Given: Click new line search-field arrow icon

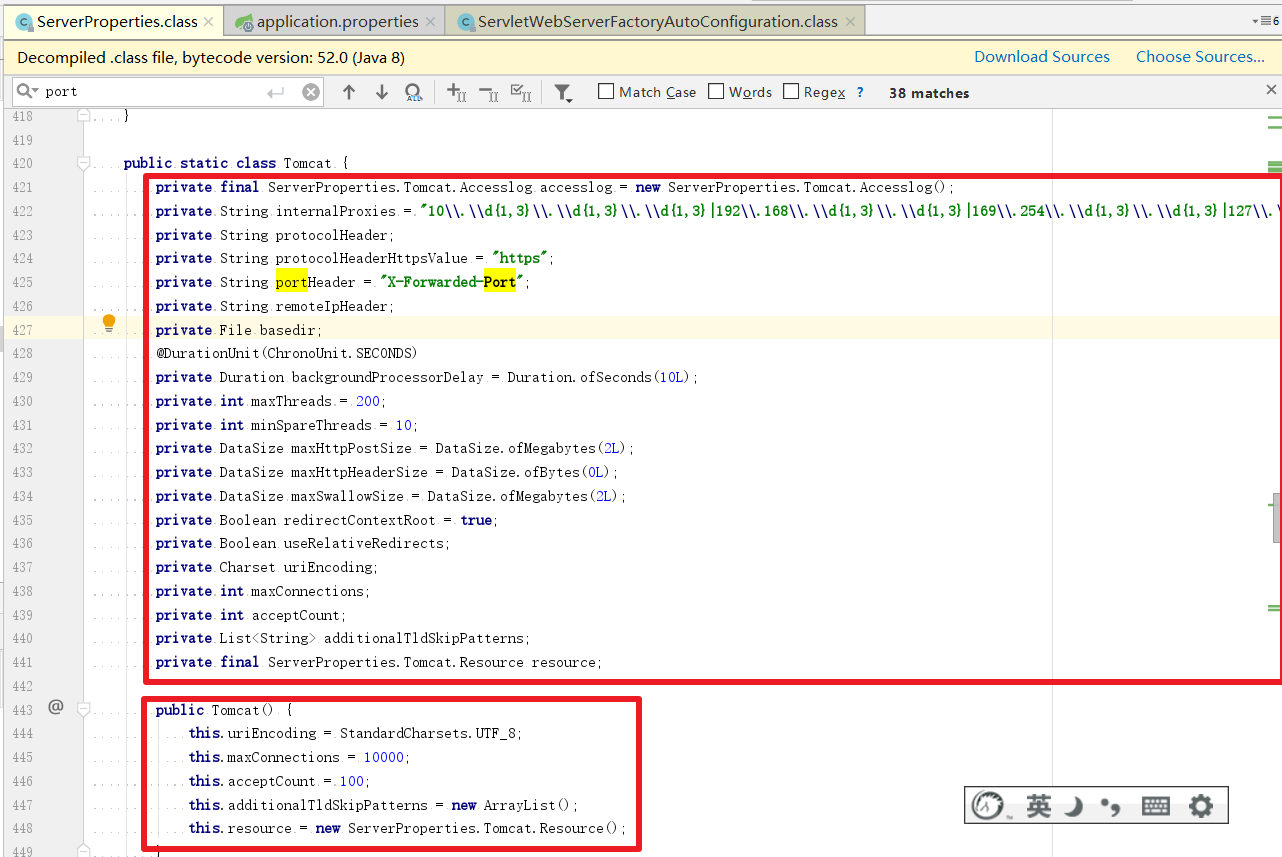Looking at the screenshot, I should 276,92.
